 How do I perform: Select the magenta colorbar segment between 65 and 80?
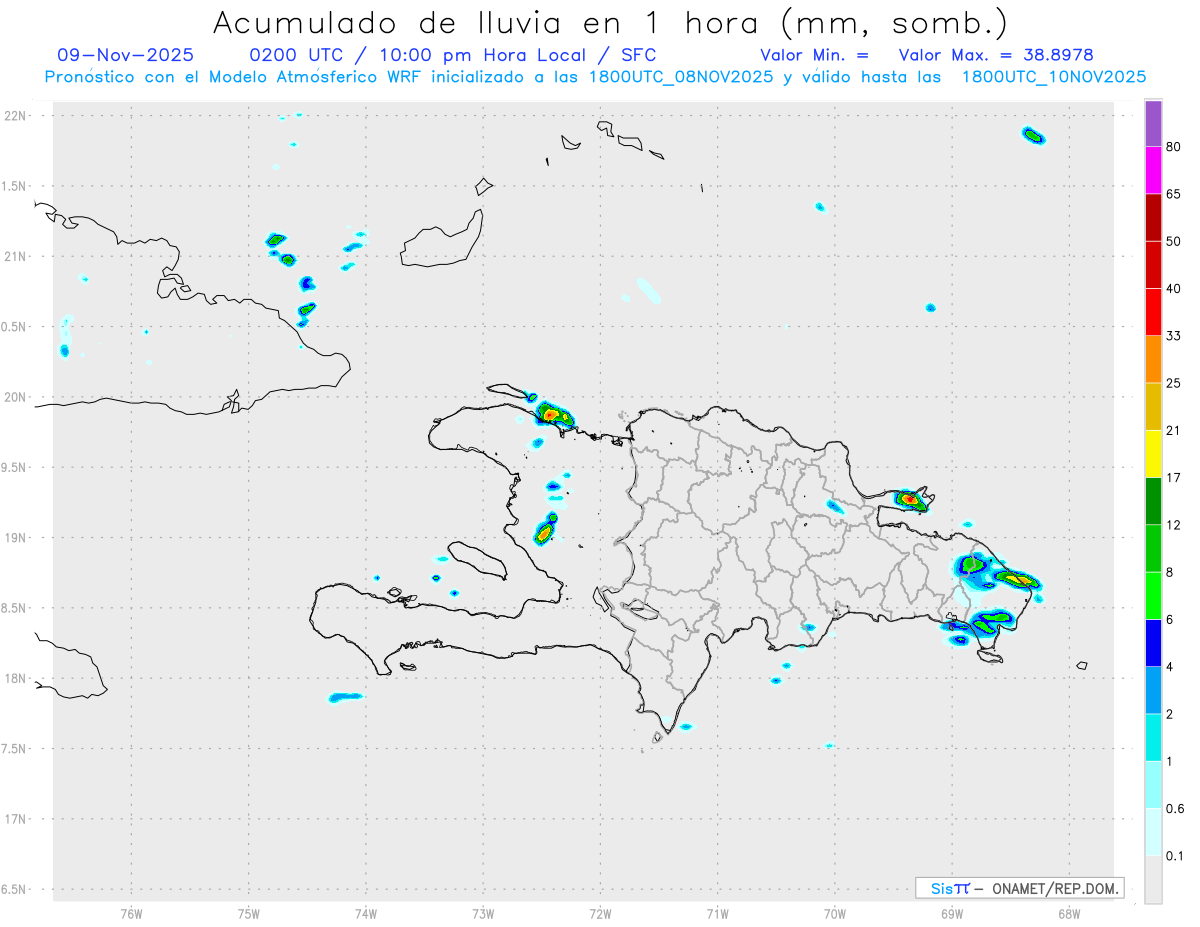[1153, 170]
